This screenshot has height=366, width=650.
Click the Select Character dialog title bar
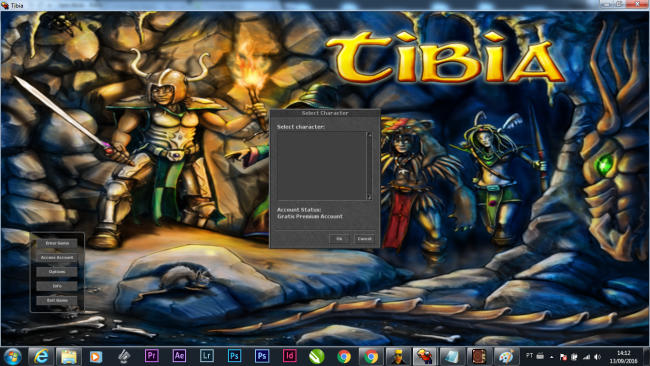point(325,113)
